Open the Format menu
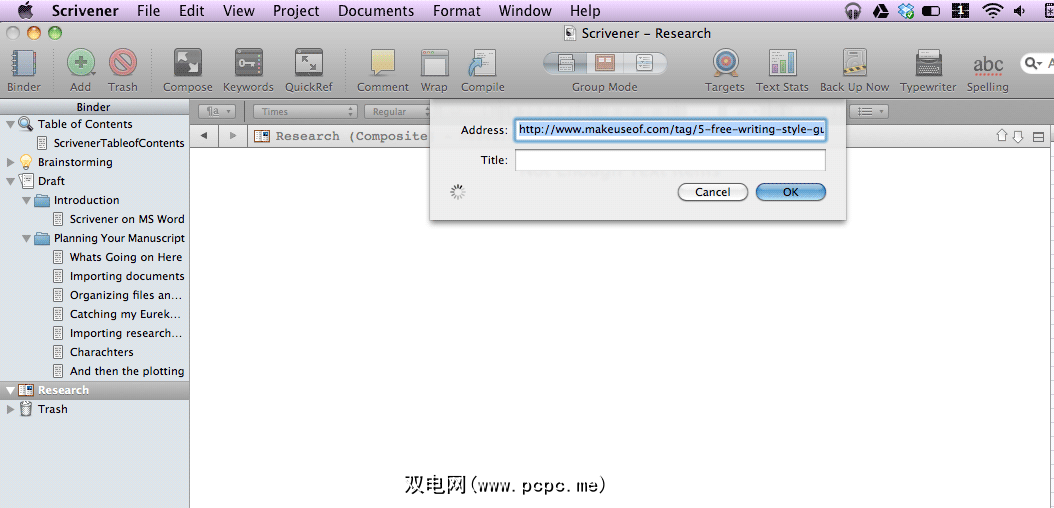The width and height of the screenshot is (1054, 508). click(x=456, y=11)
